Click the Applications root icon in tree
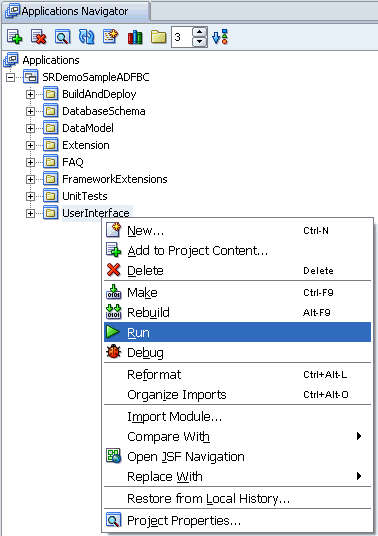 point(11,60)
